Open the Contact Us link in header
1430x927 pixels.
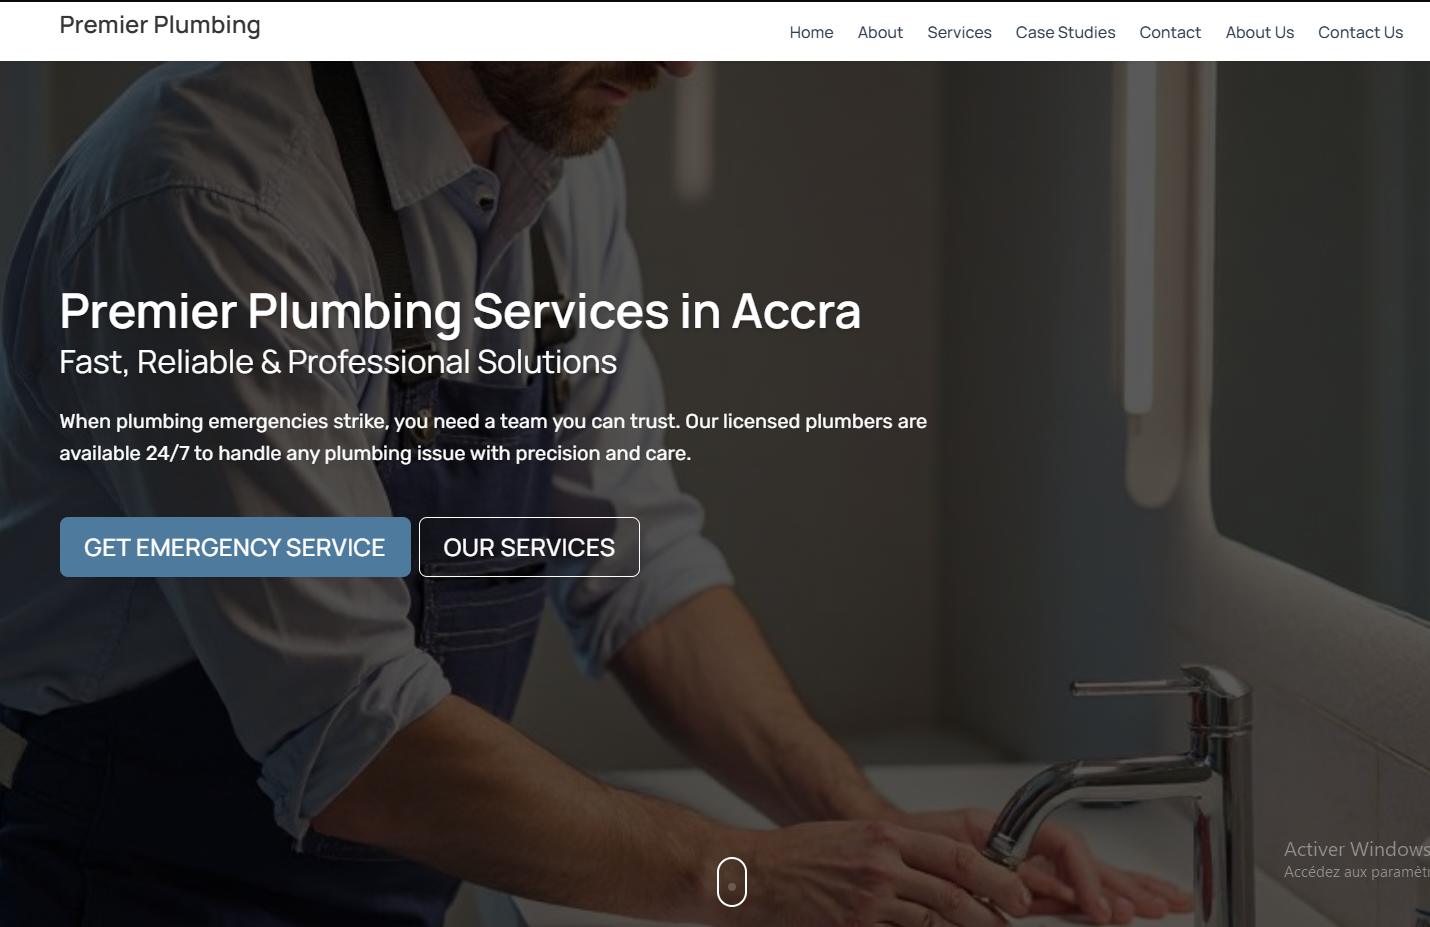click(1360, 32)
